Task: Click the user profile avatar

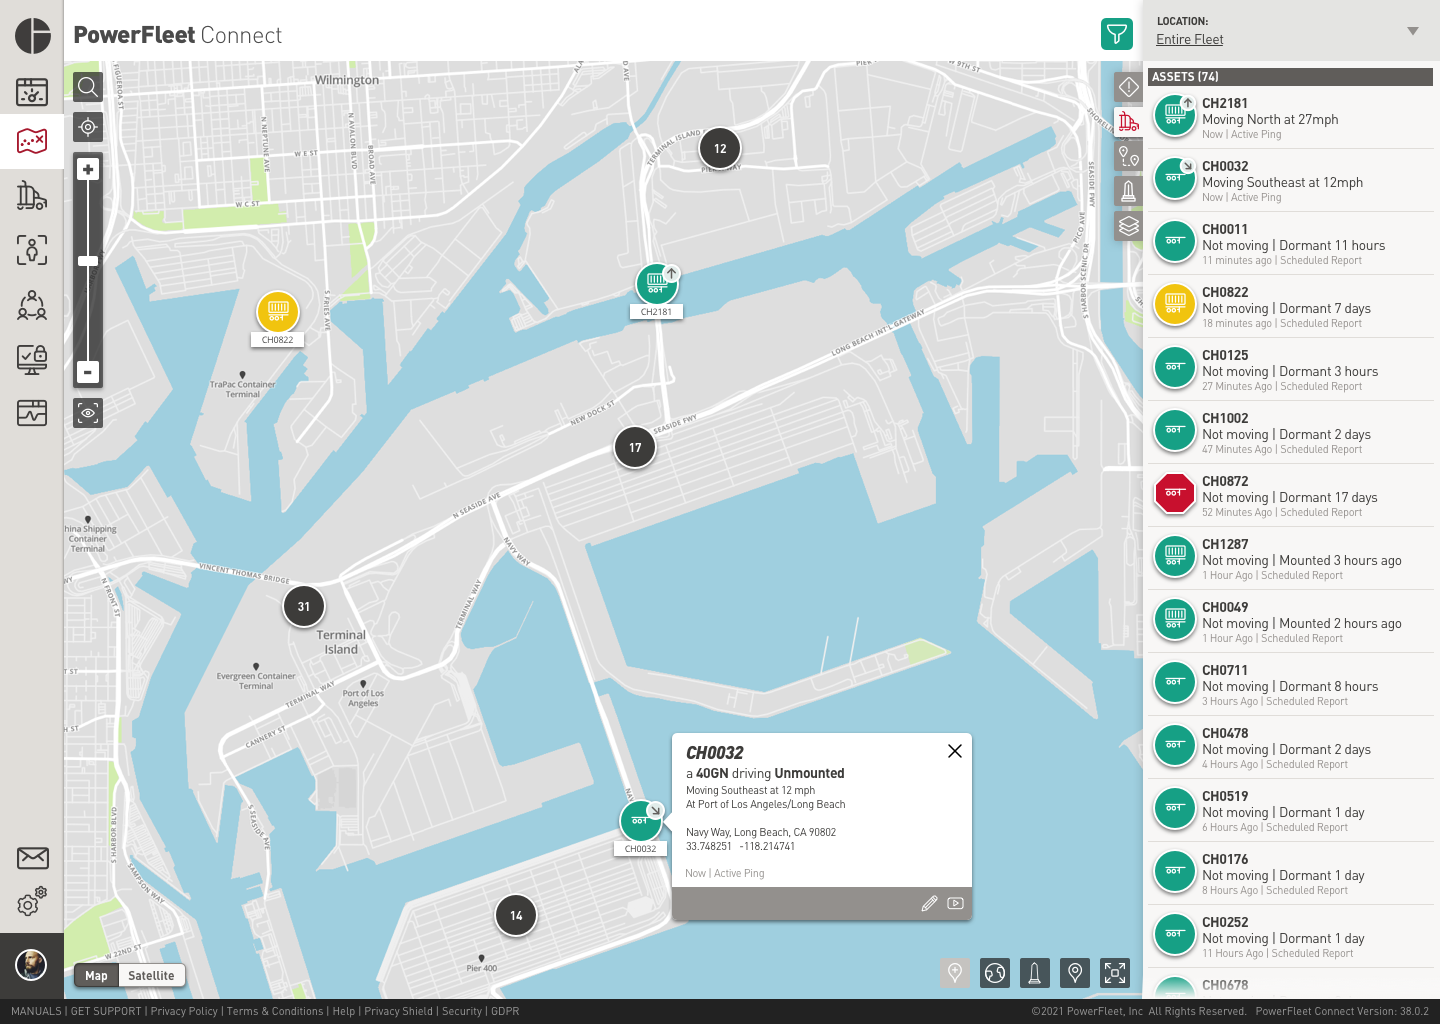Action: point(32,965)
